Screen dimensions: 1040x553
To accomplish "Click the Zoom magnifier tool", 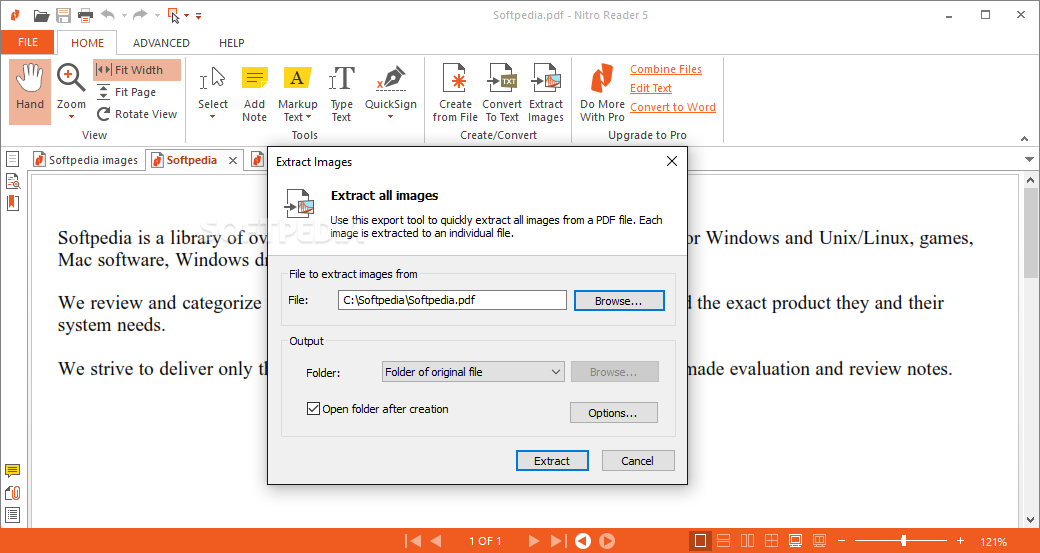I will click(71, 78).
